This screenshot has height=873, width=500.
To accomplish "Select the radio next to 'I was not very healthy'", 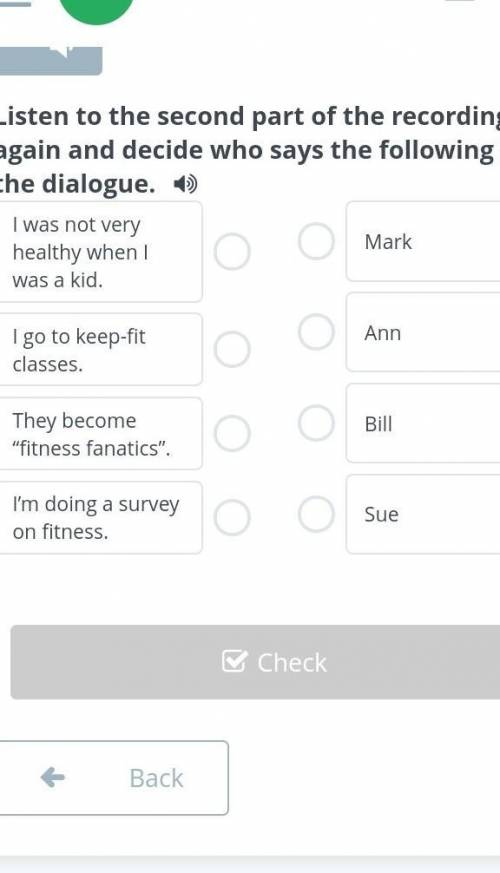I will [x=232, y=252].
